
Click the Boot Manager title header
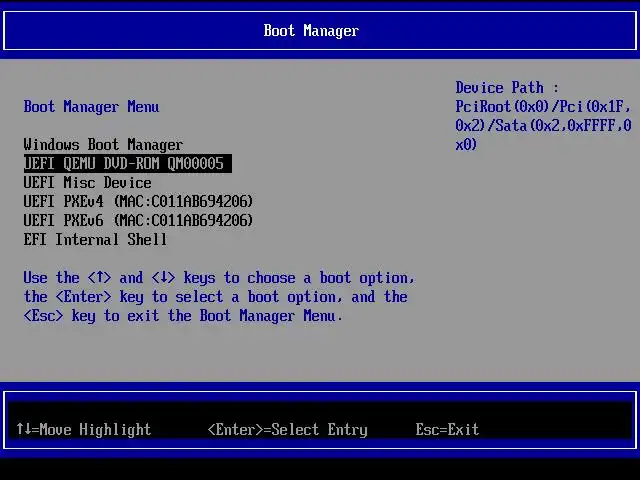pyautogui.click(x=311, y=31)
